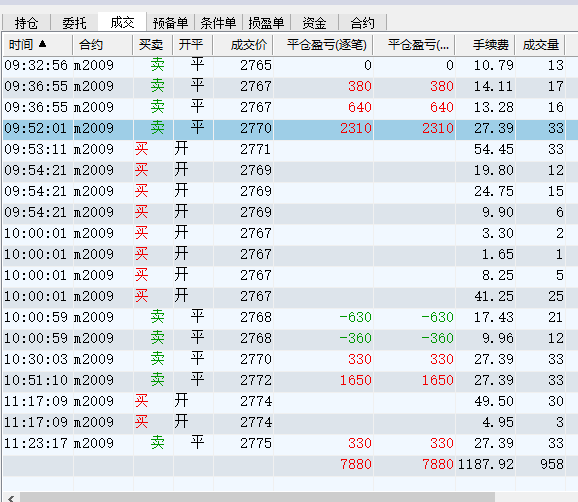Click the fee 13.28
This screenshot has height=502, width=578.
point(494,108)
